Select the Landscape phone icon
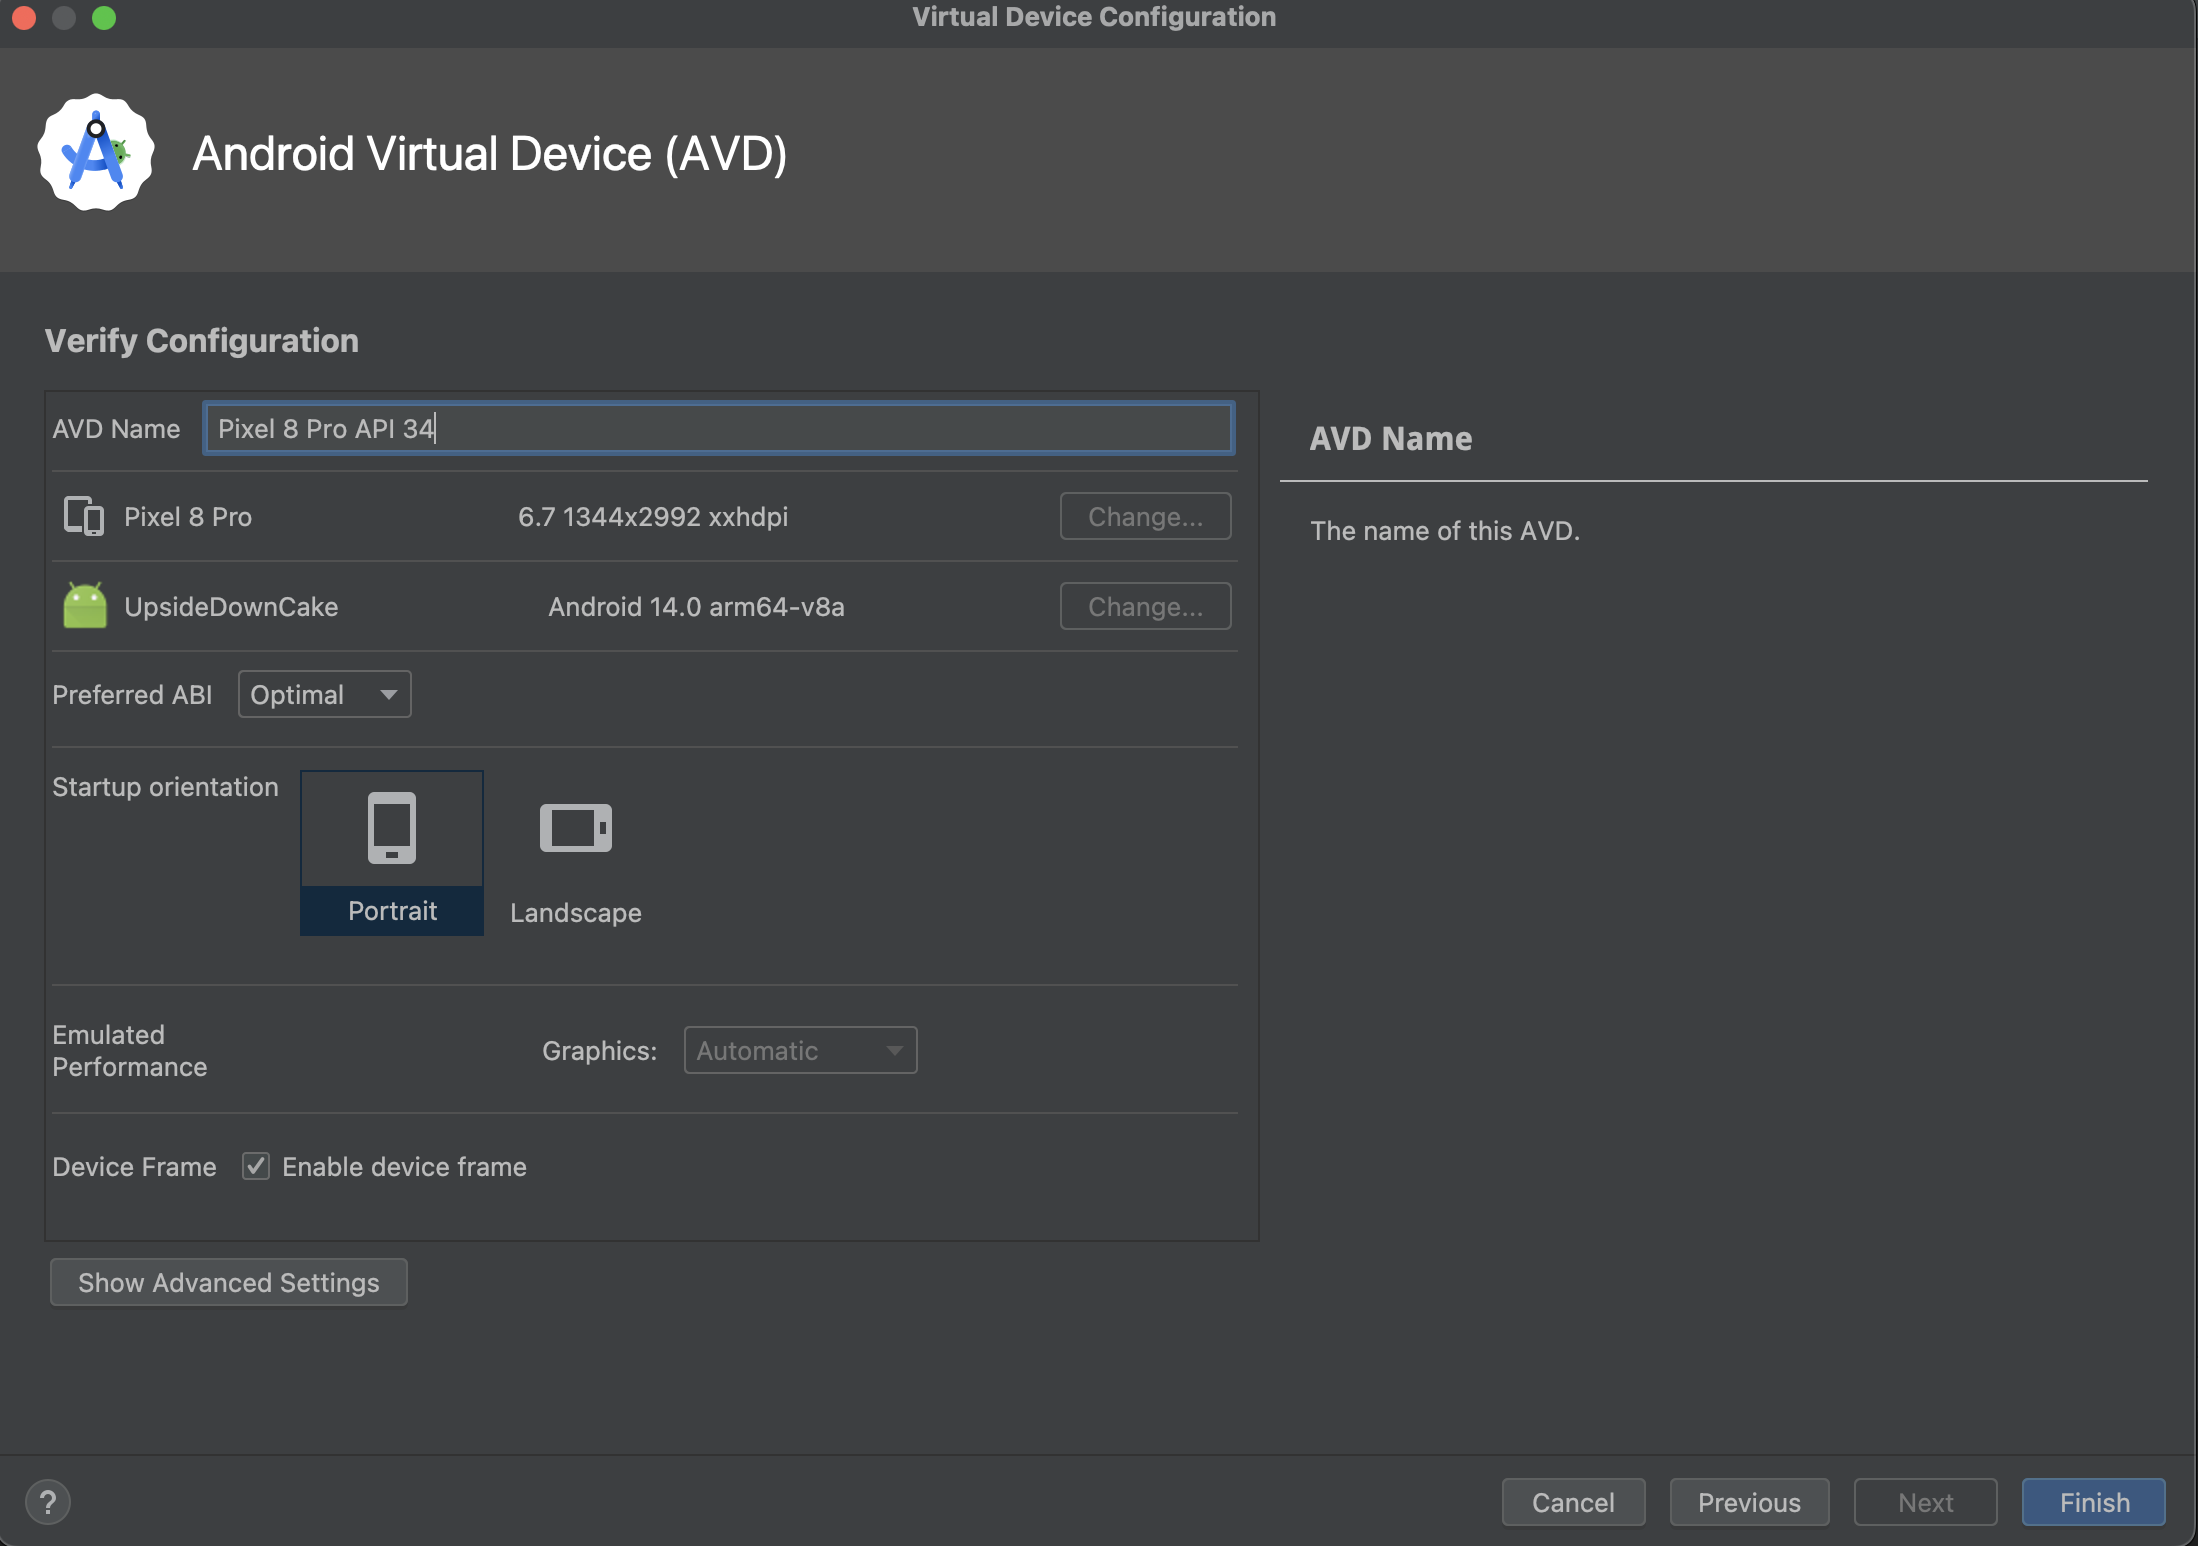The width and height of the screenshot is (2198, 1546). [x=575, y=828]
